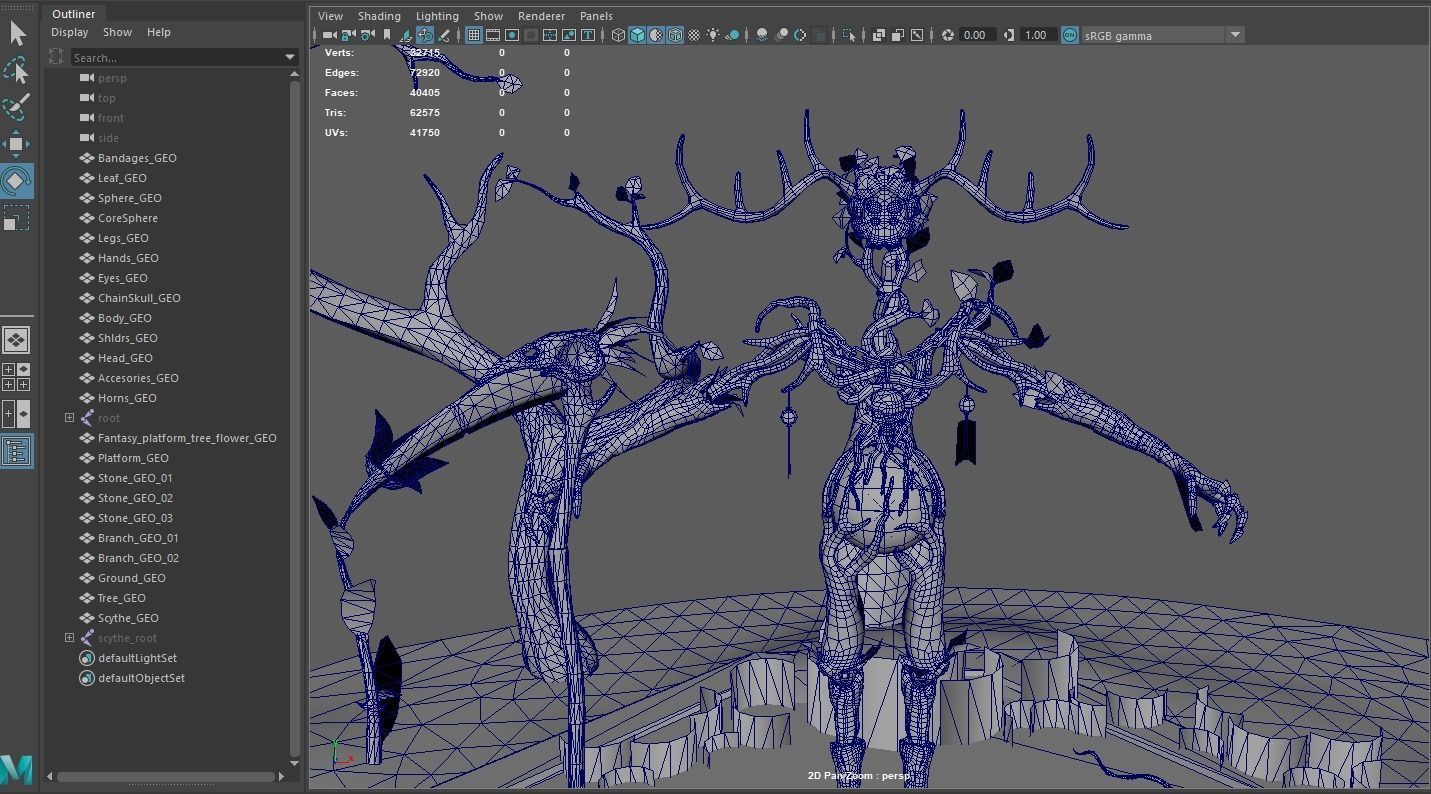Open the sRGB gamma view transform dropdown
This screenshot has height=794, width=1431.
pos(1235,35)
